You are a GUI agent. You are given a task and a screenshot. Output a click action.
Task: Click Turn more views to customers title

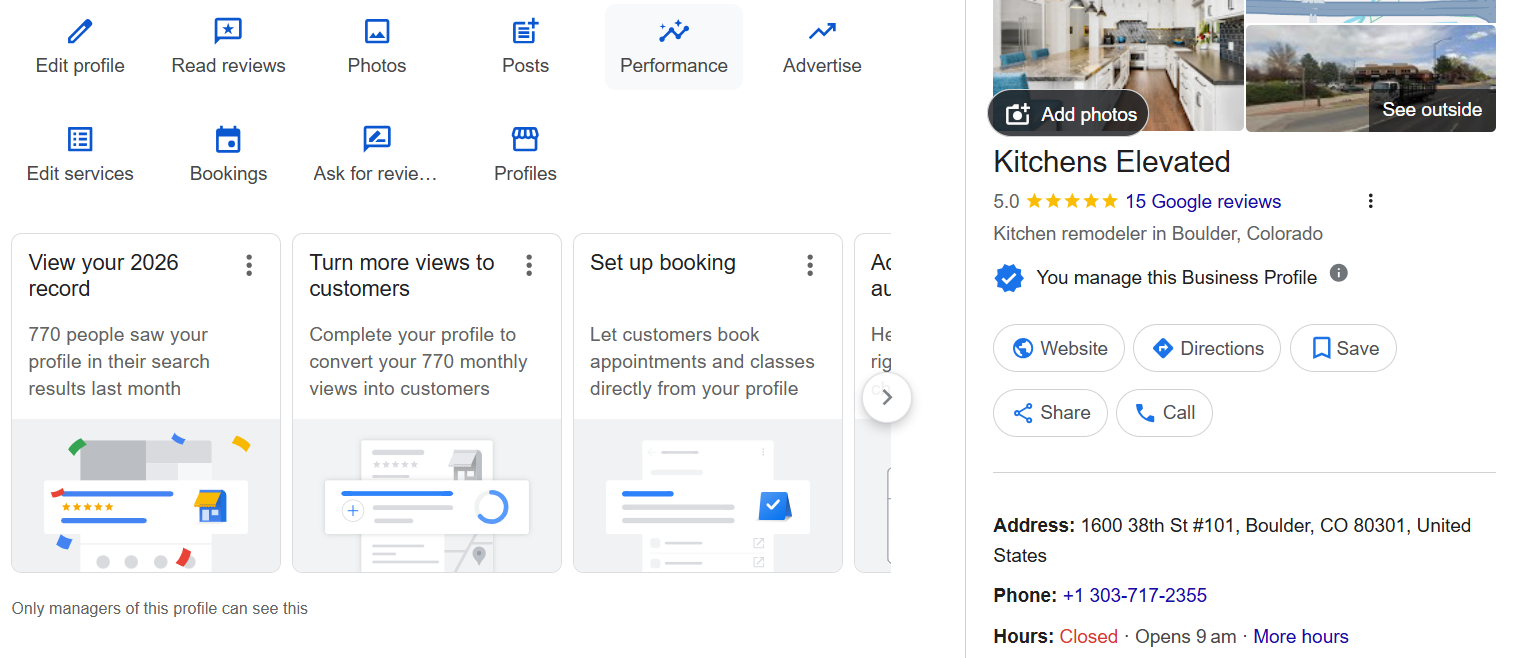click(x=402, y=275)
